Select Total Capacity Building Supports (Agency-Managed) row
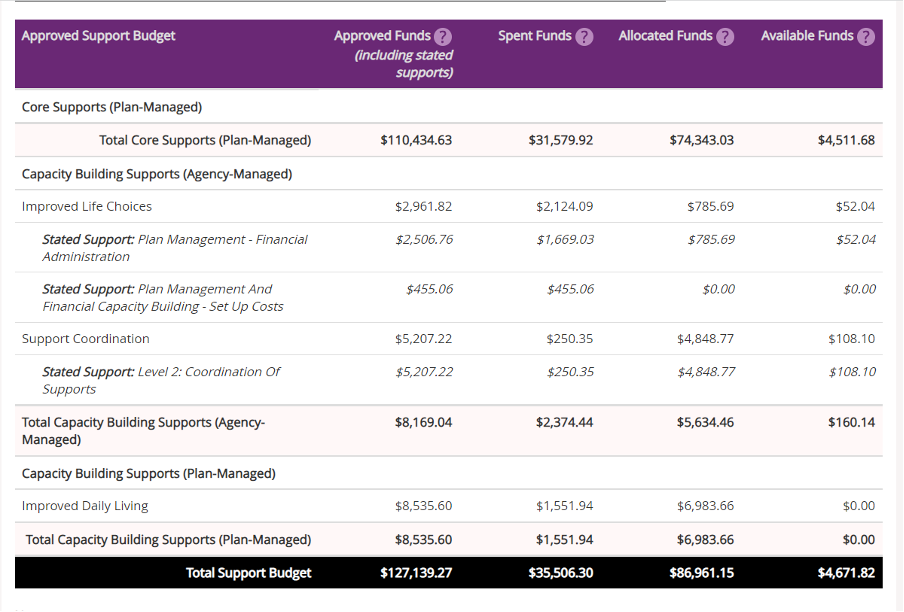Screen dimensions: 904x612 [x=143, y=431]
